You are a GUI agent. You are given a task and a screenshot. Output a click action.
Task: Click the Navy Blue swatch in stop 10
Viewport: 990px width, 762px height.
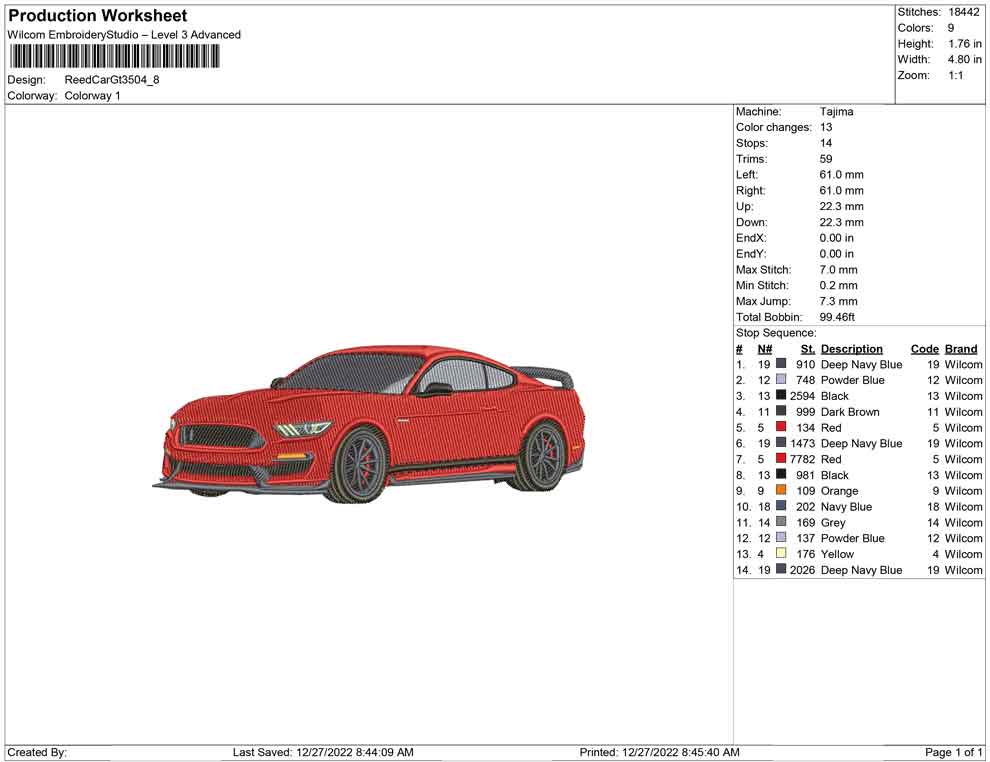click(781, 506)
